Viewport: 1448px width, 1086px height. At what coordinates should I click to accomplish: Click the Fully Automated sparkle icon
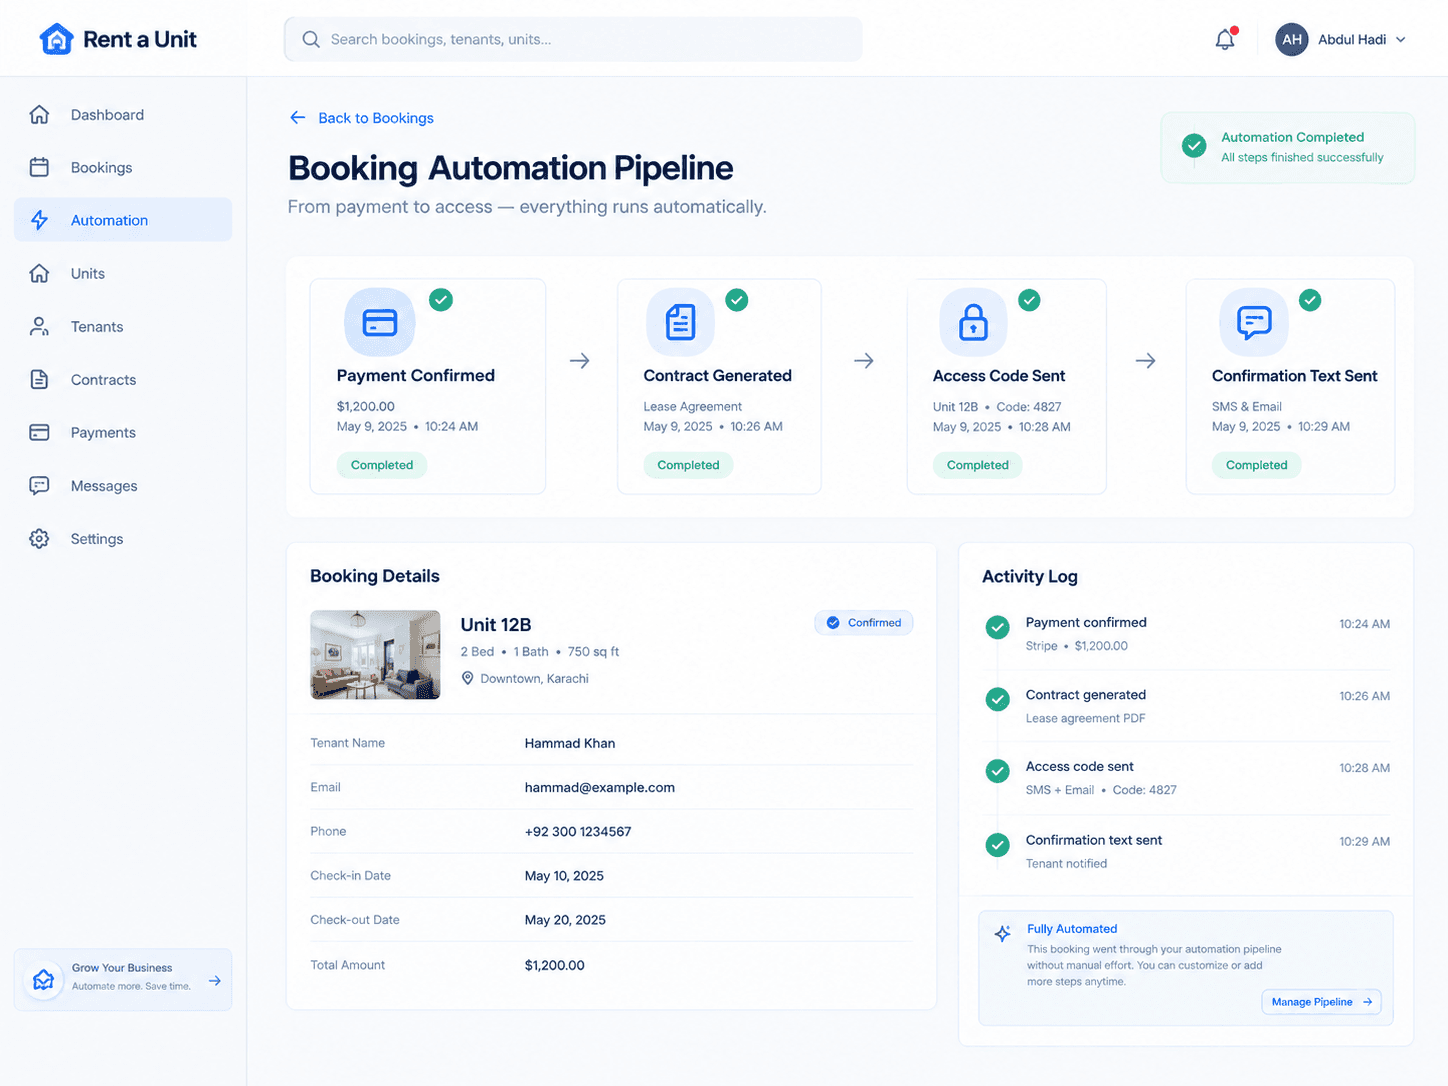coord(1002,934)
